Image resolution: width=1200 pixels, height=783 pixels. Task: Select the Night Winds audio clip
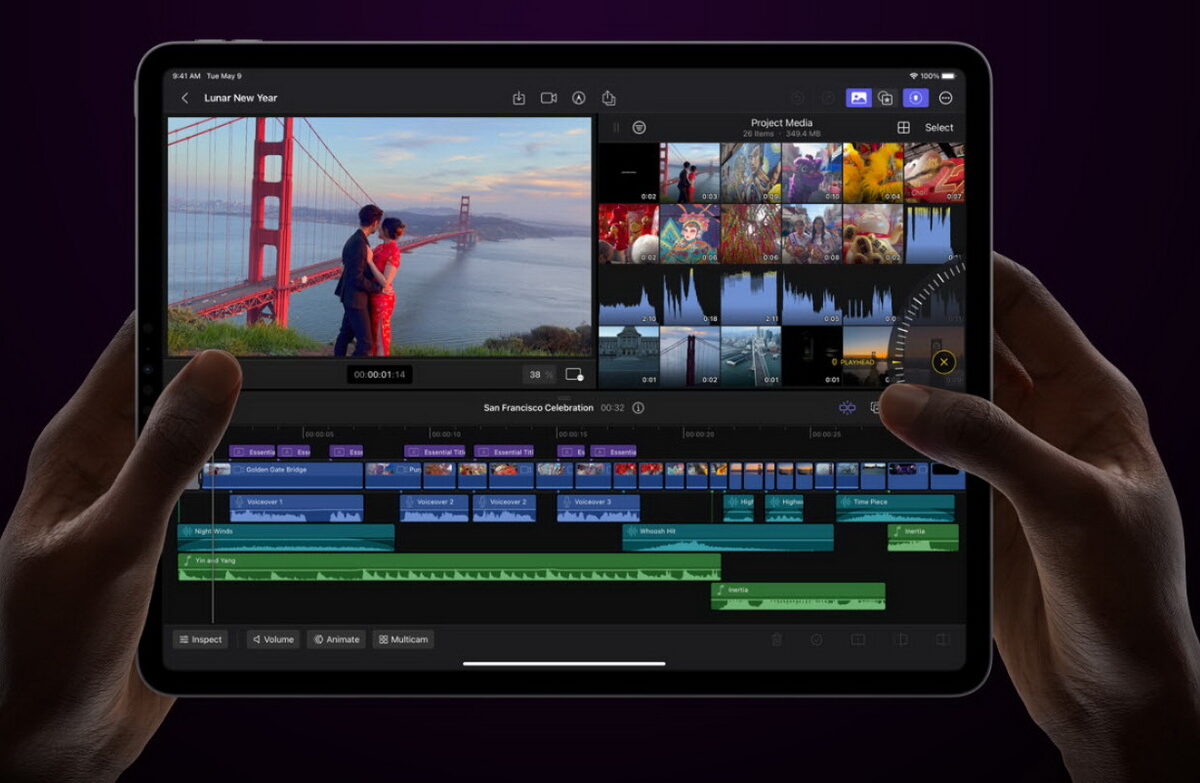tap(286, 538)
